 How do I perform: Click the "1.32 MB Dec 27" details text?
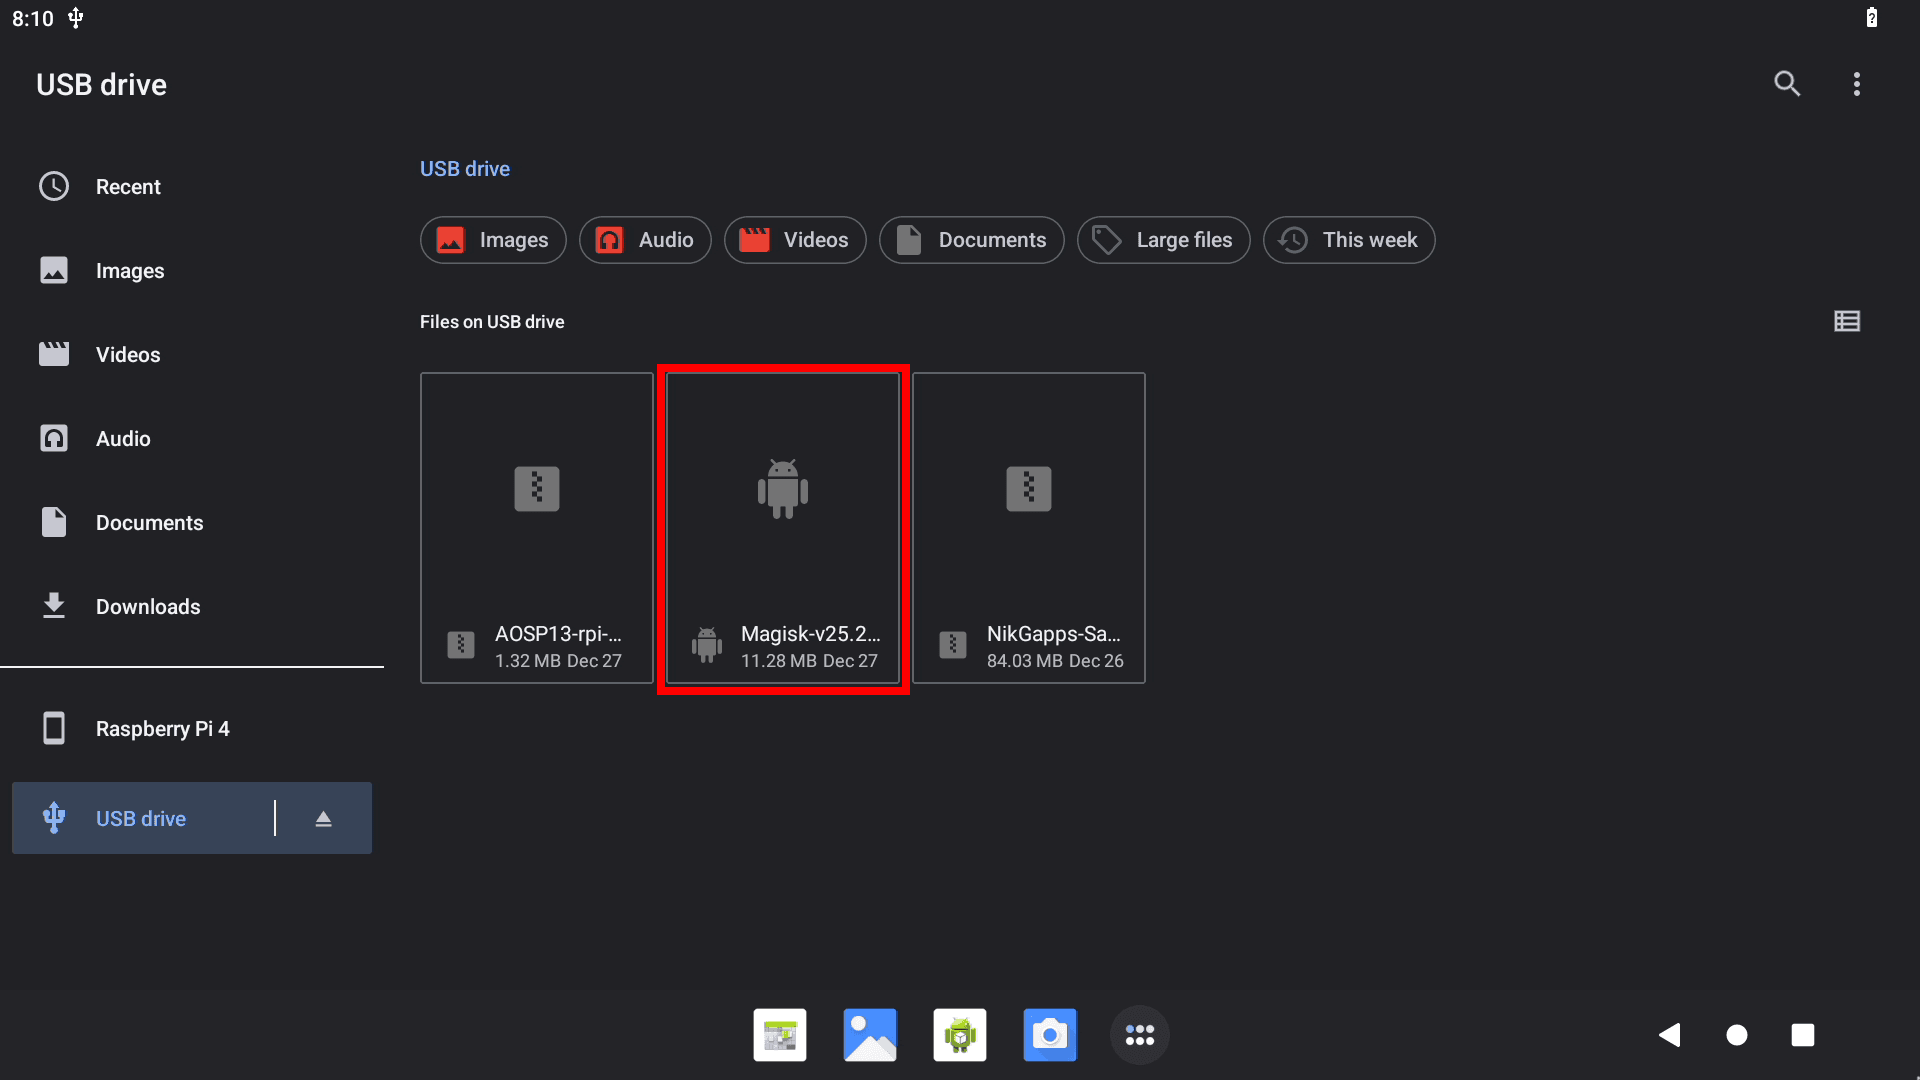[x=558, y=661]
